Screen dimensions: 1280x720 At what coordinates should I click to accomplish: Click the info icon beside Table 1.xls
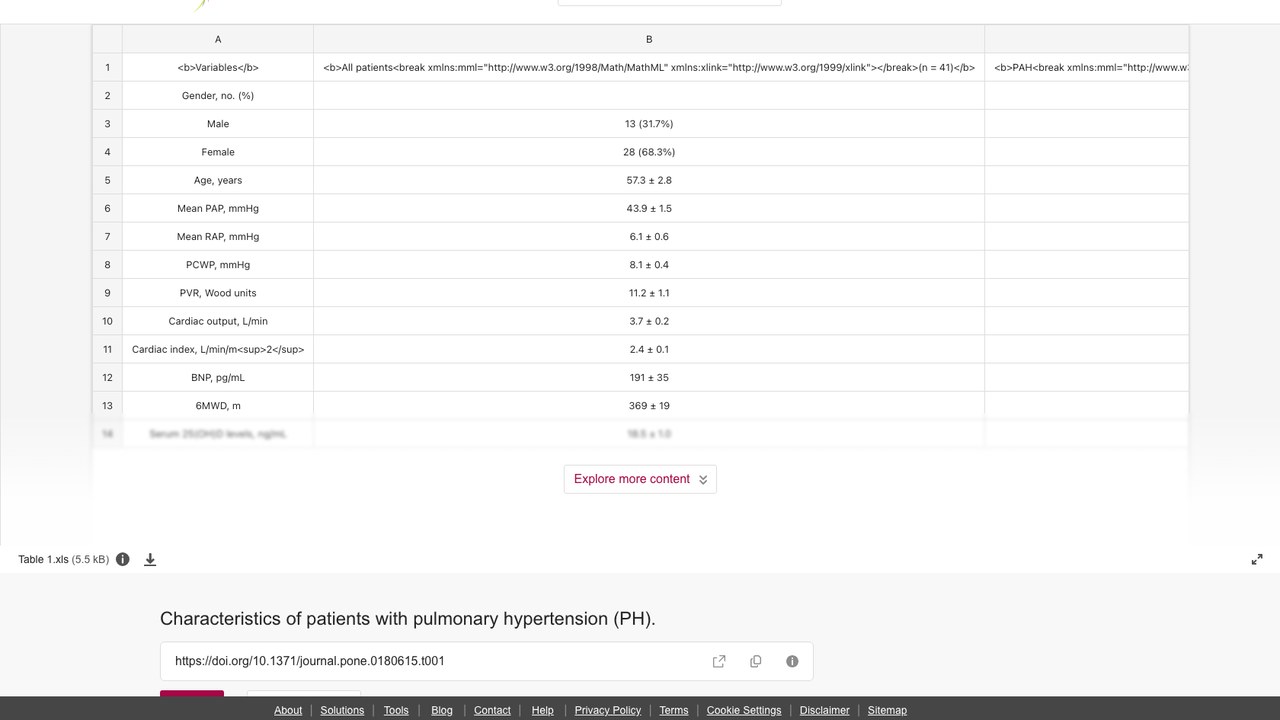click(123, 559)
